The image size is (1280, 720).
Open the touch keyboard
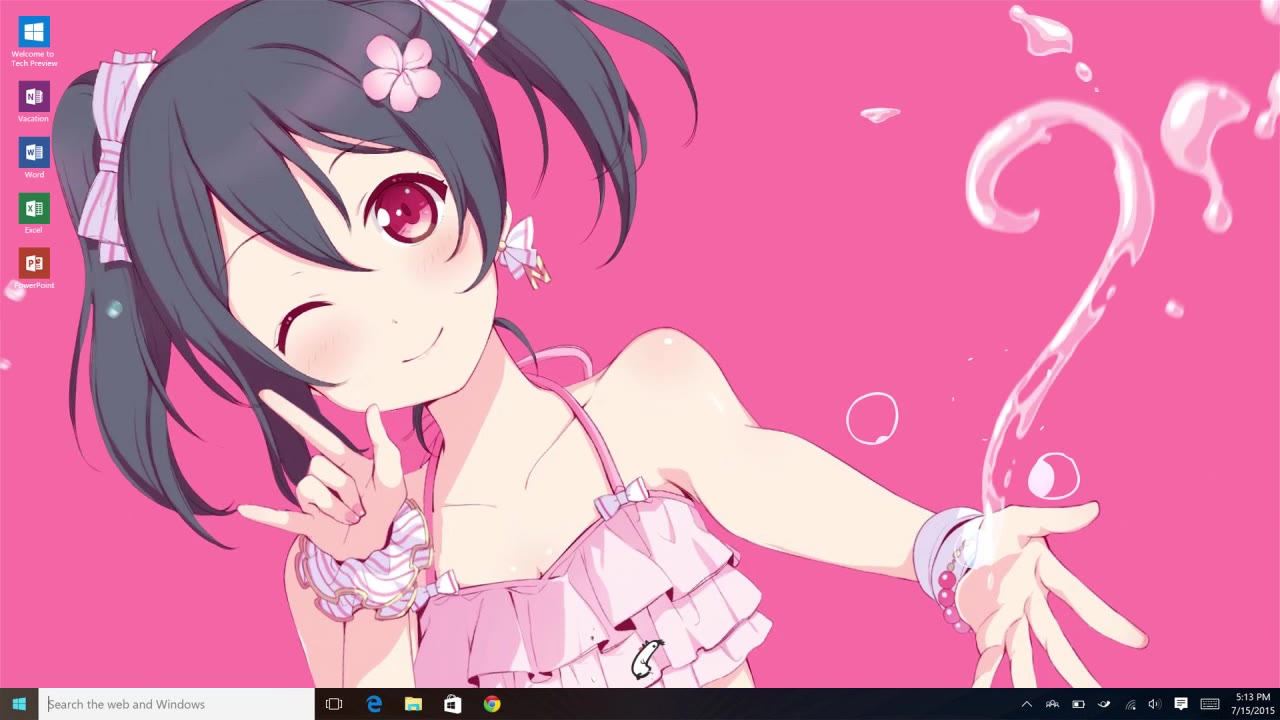(x=1210, y=704)
